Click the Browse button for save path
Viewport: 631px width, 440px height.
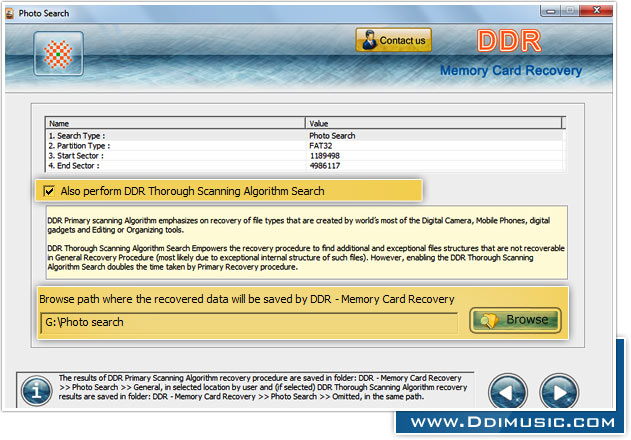tap(515, 320)
